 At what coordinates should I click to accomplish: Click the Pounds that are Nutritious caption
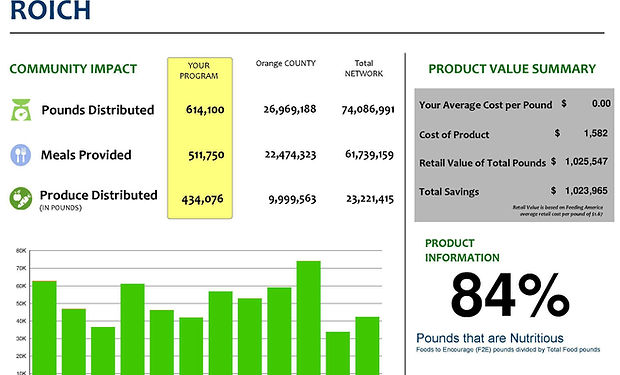(490, 338)
